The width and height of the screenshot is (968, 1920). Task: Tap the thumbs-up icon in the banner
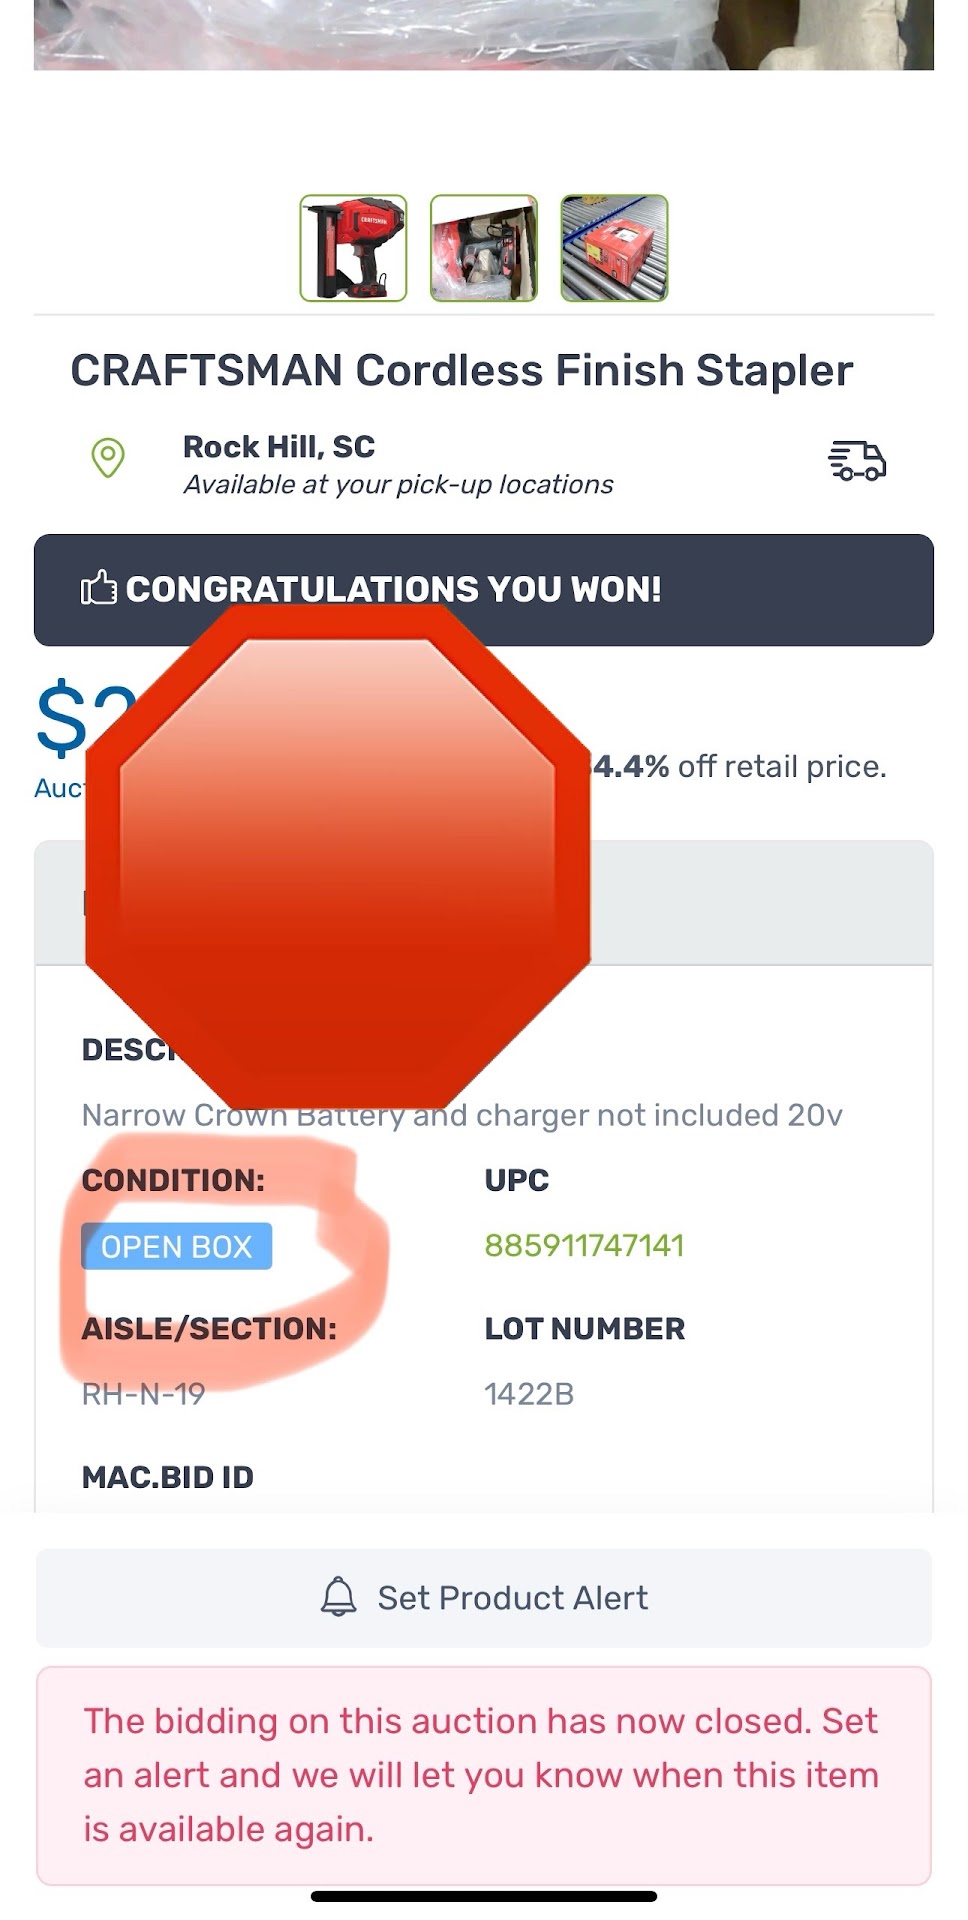[98, 589]
